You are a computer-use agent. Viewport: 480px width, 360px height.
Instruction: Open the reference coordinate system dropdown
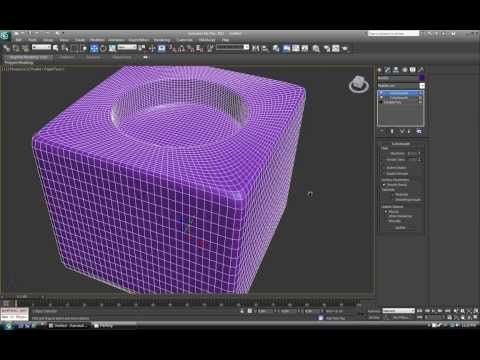click(127, 48)
